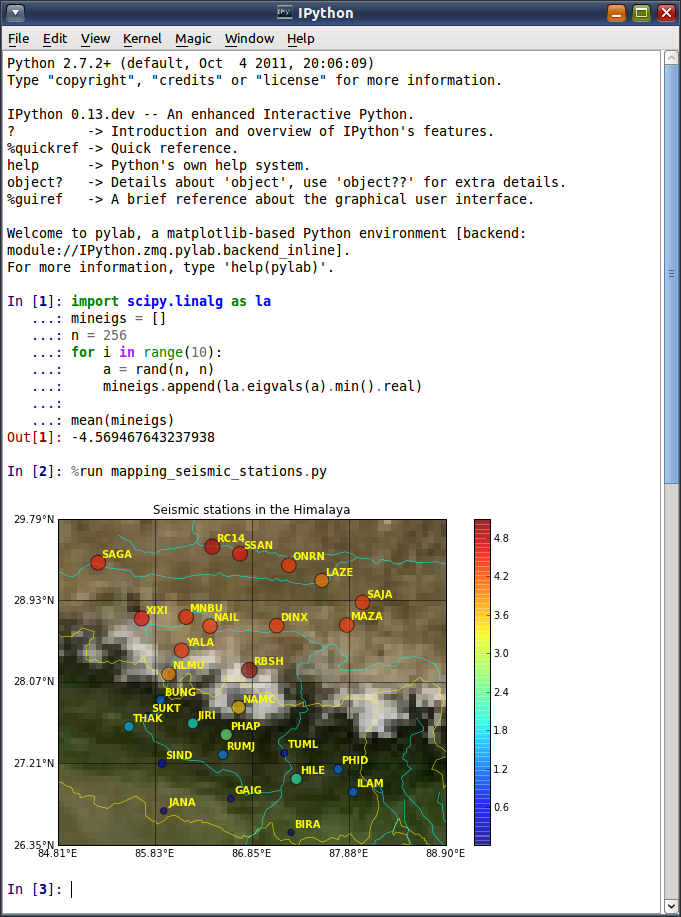The image size is (681, 917).
Task: Open the Window menu
Action: (x=249, y=39)
